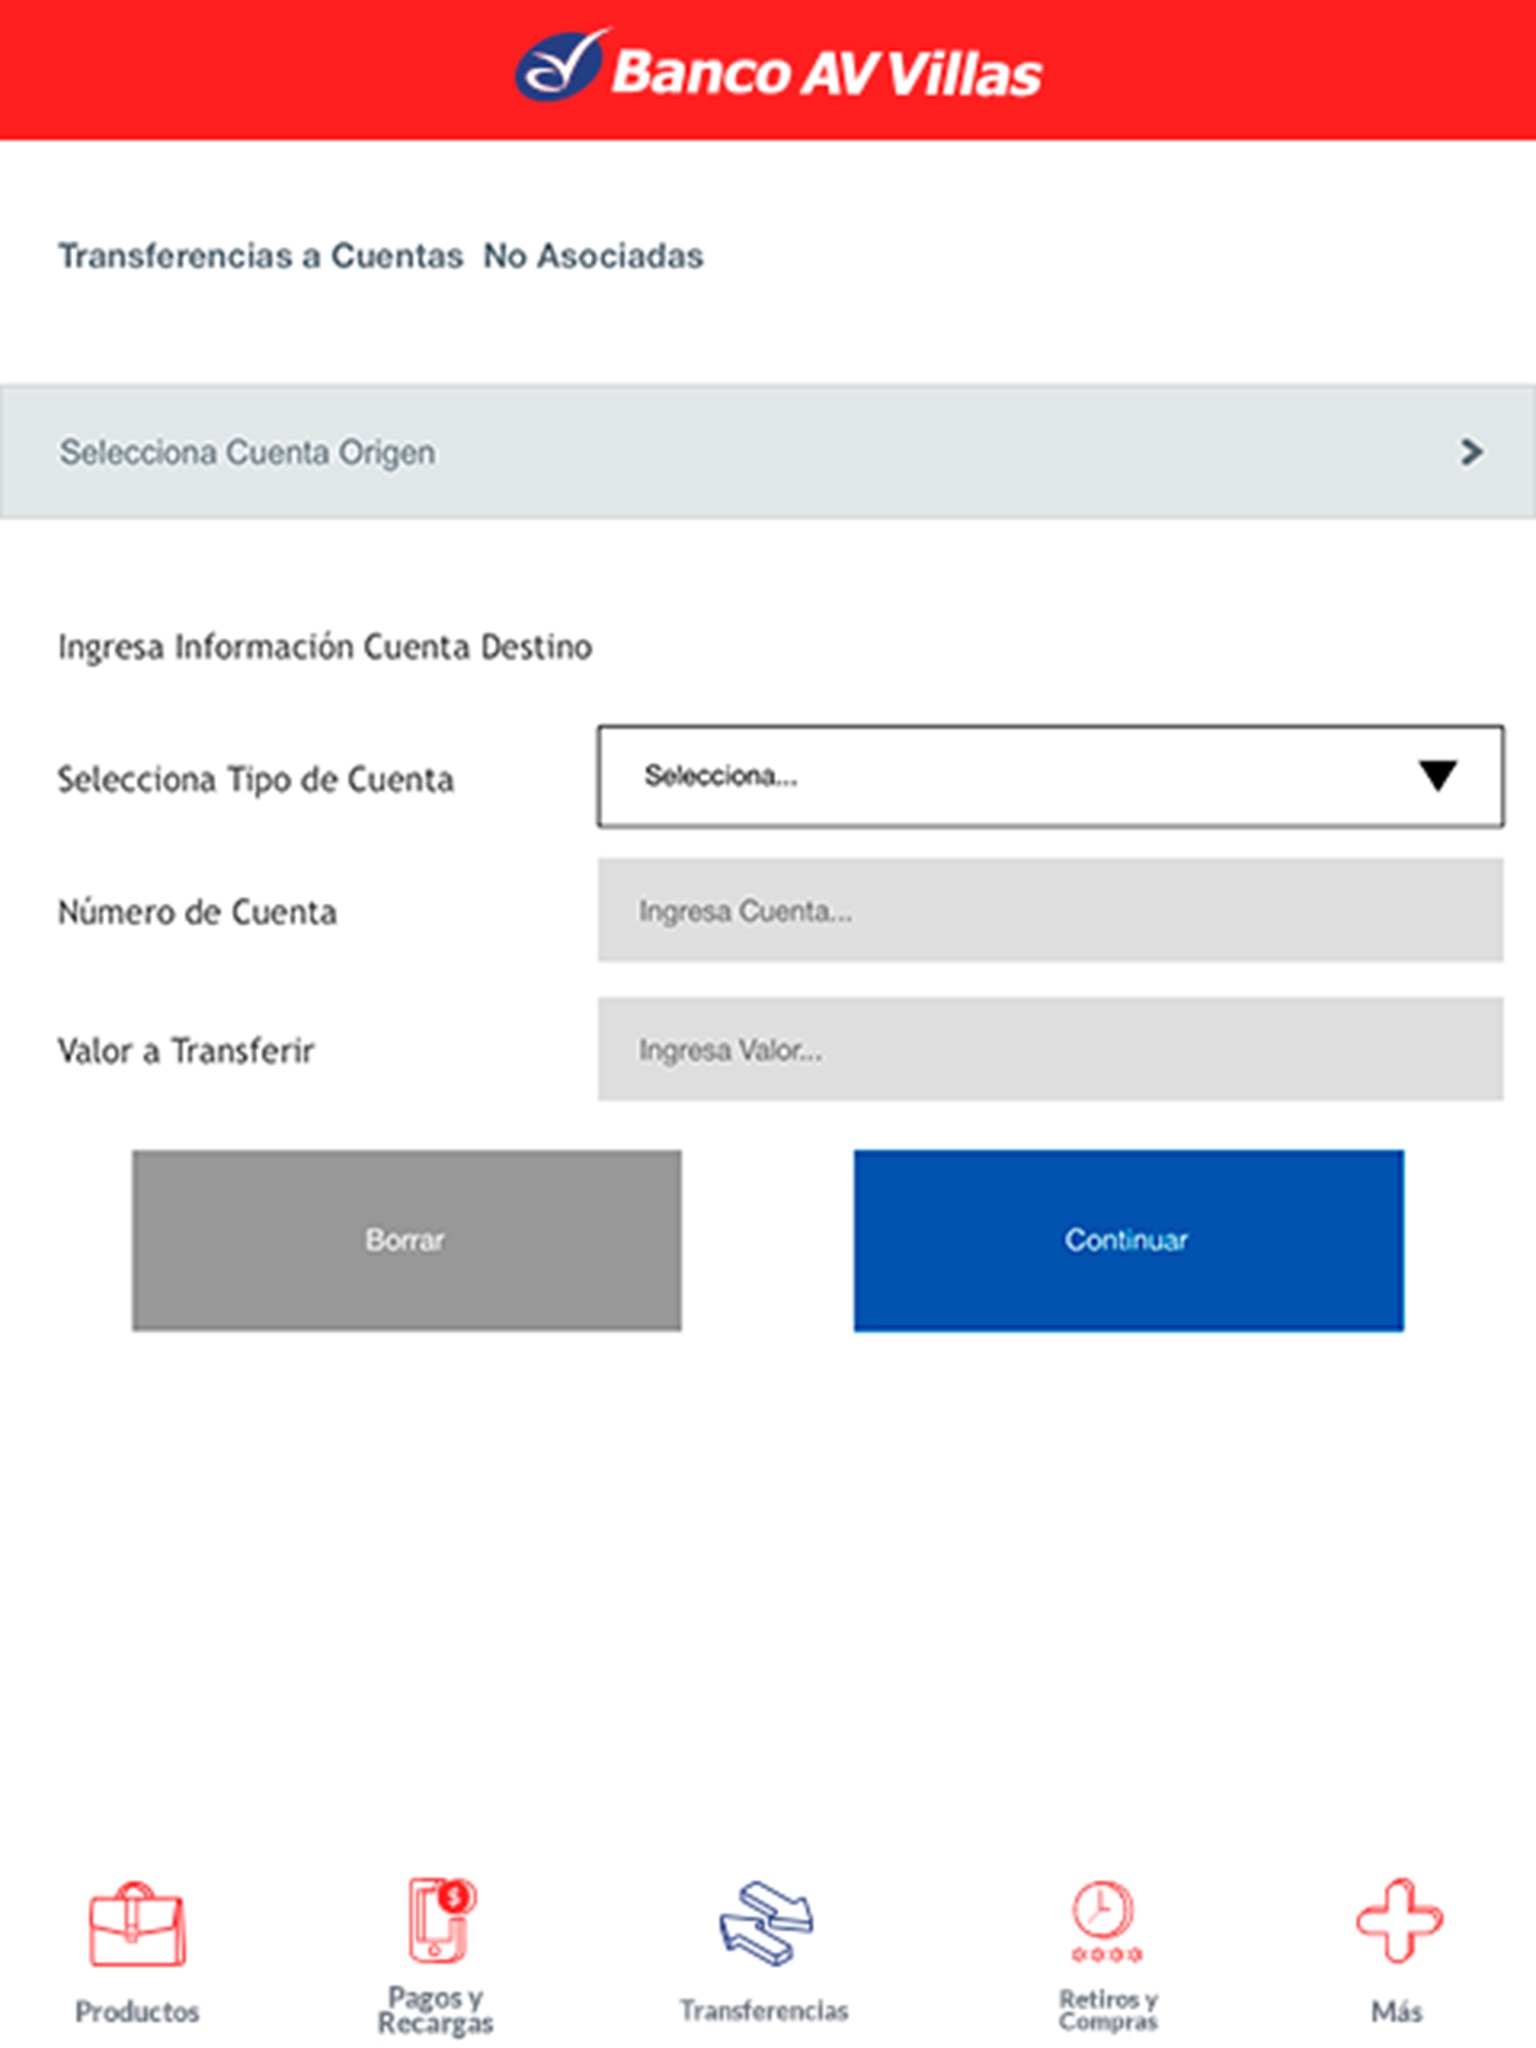The width and height of the screenshot is (1536, 2048).
Task: Focus the Ingresa Valor input field
Action: coord(1050,1049)
